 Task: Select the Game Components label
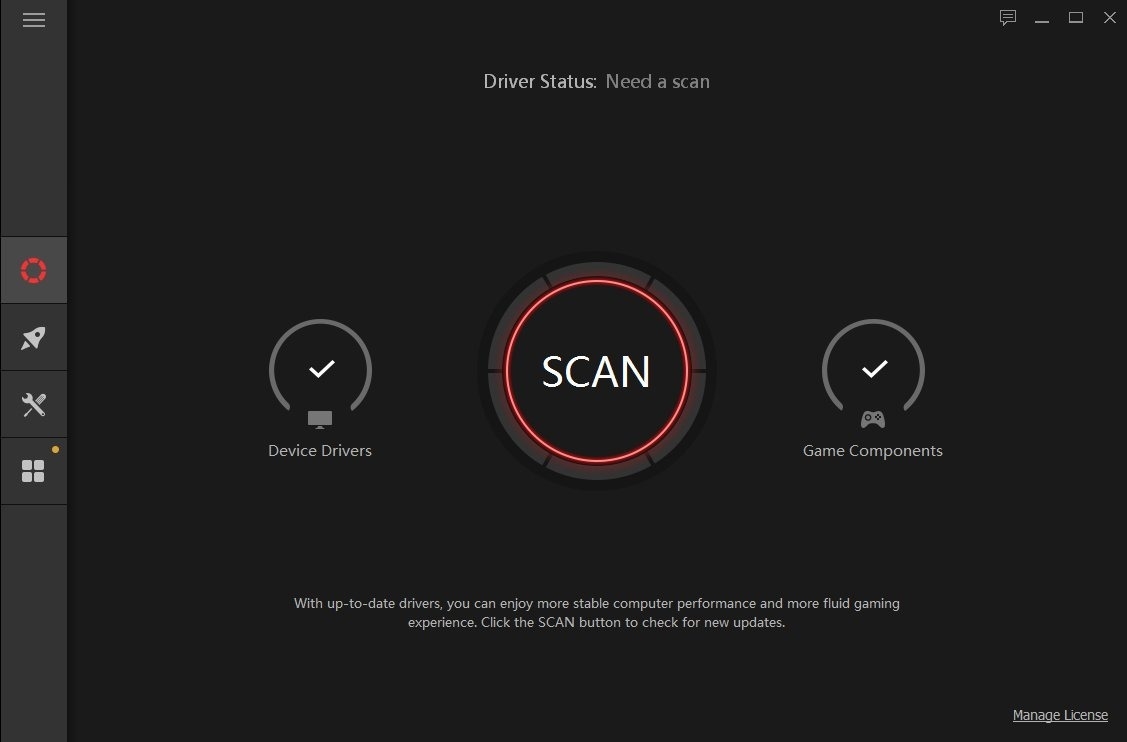coord(873,451)
